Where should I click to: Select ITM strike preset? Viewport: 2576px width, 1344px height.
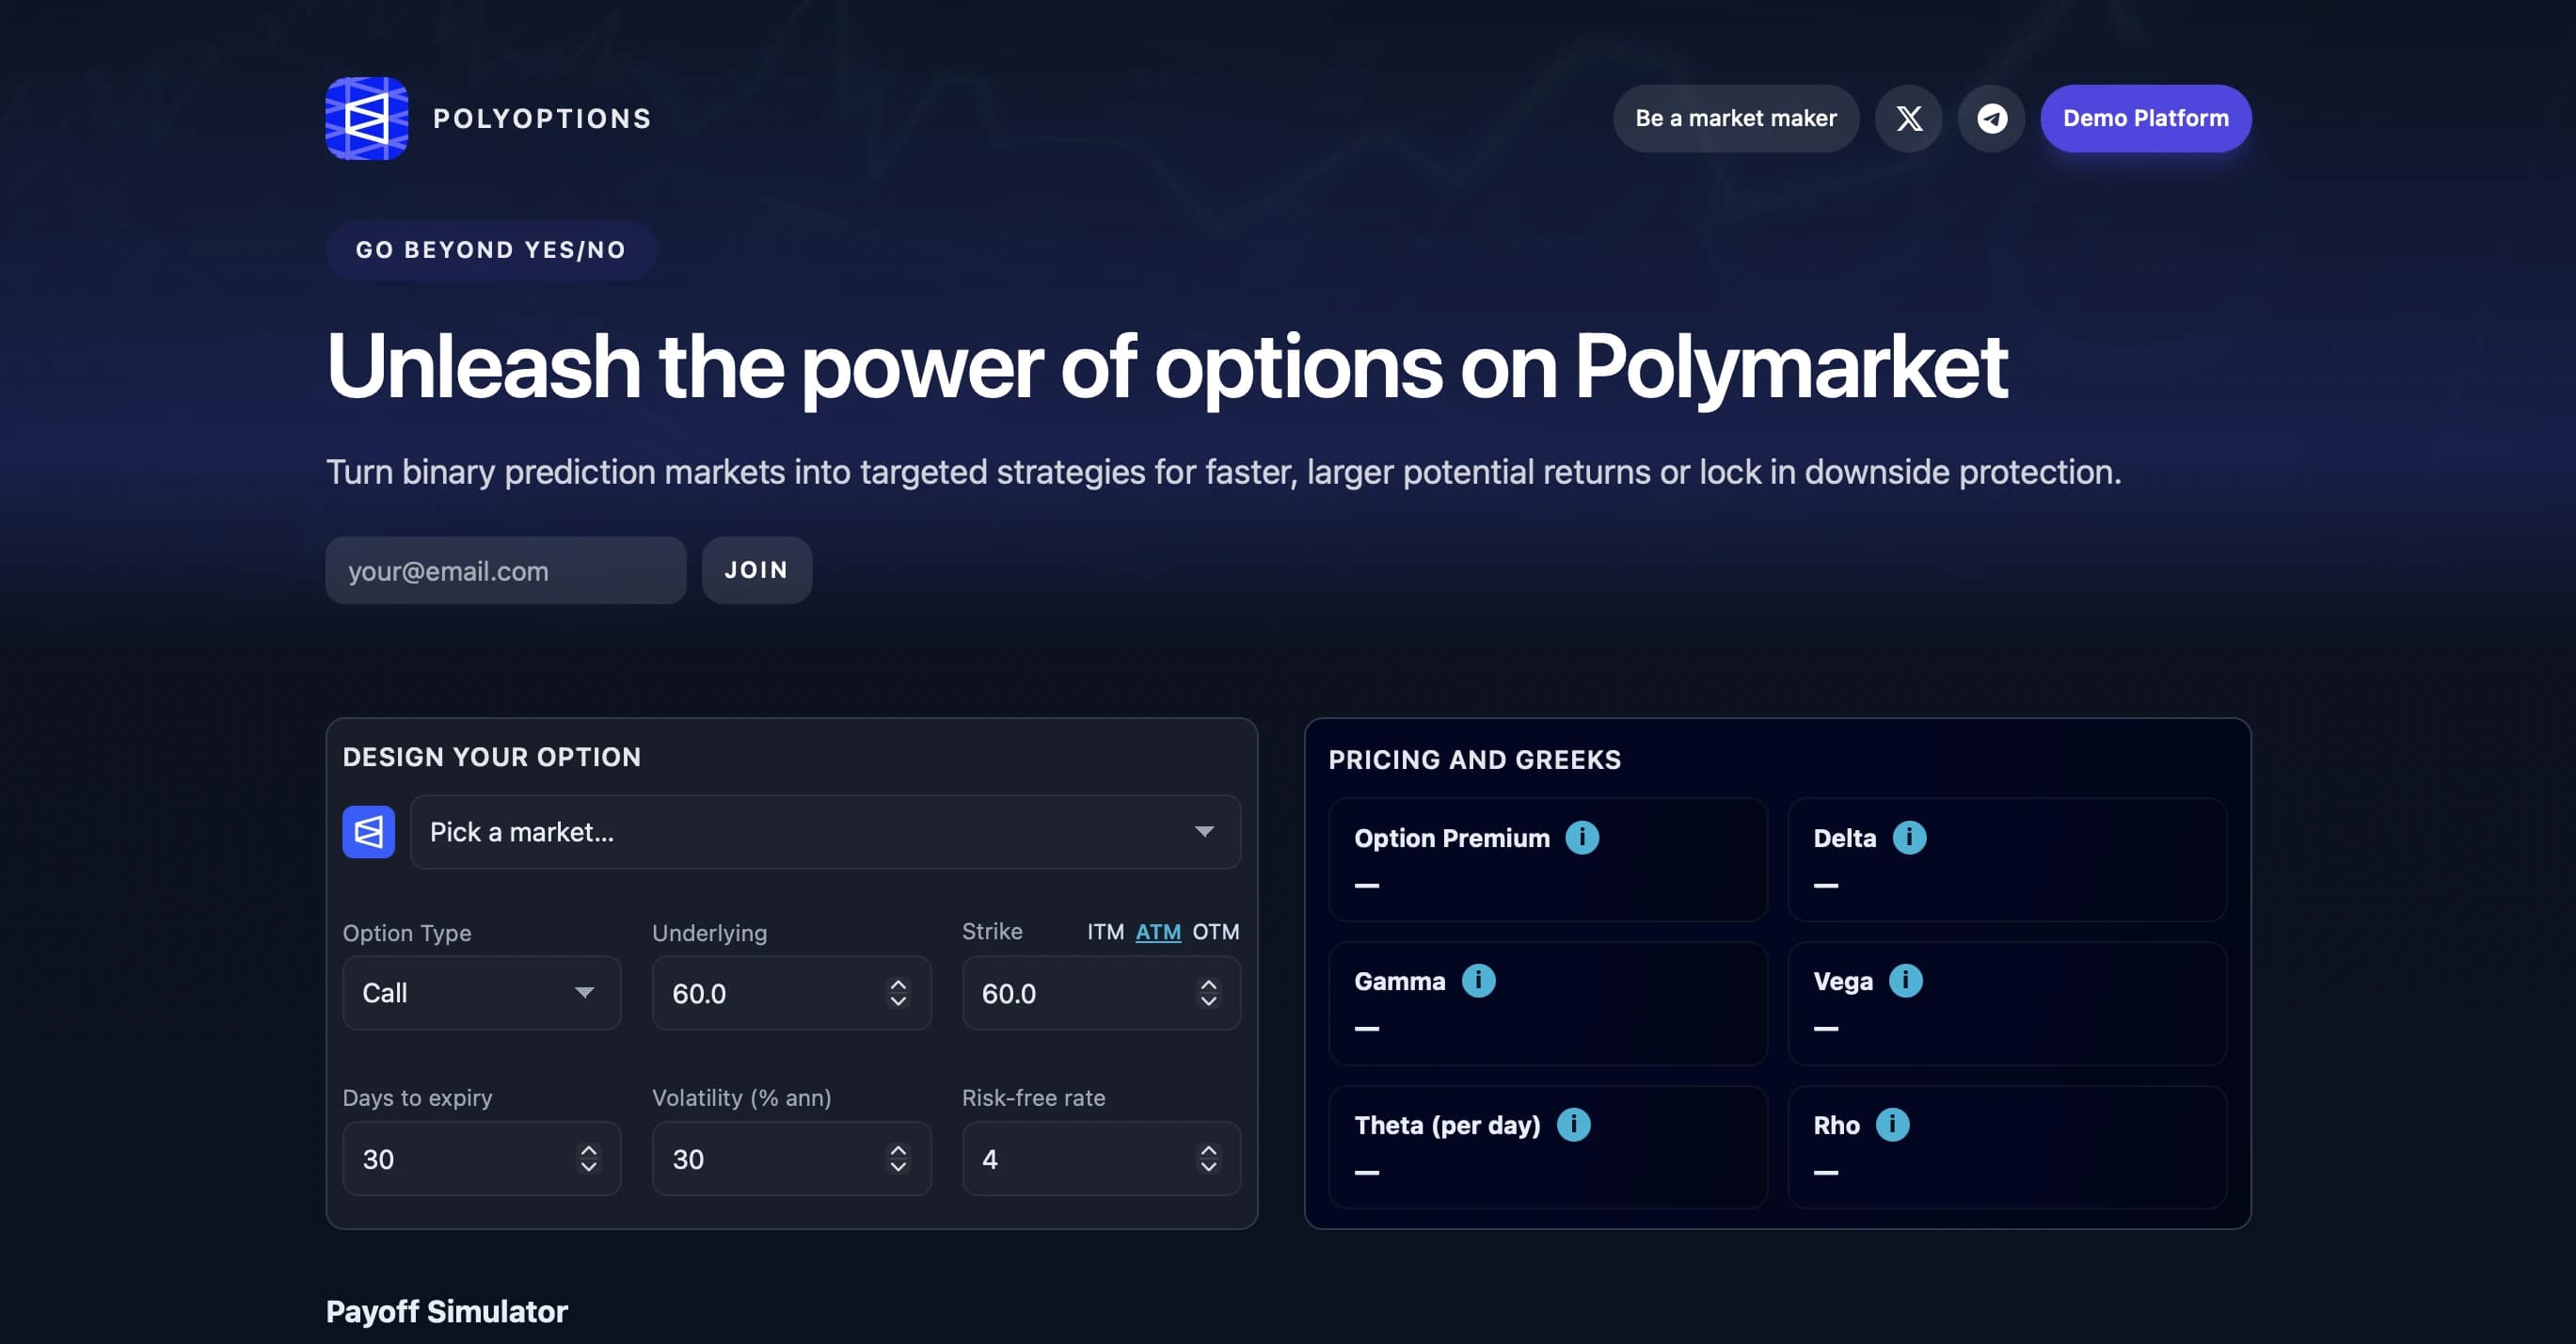(x=1105, y=932)
